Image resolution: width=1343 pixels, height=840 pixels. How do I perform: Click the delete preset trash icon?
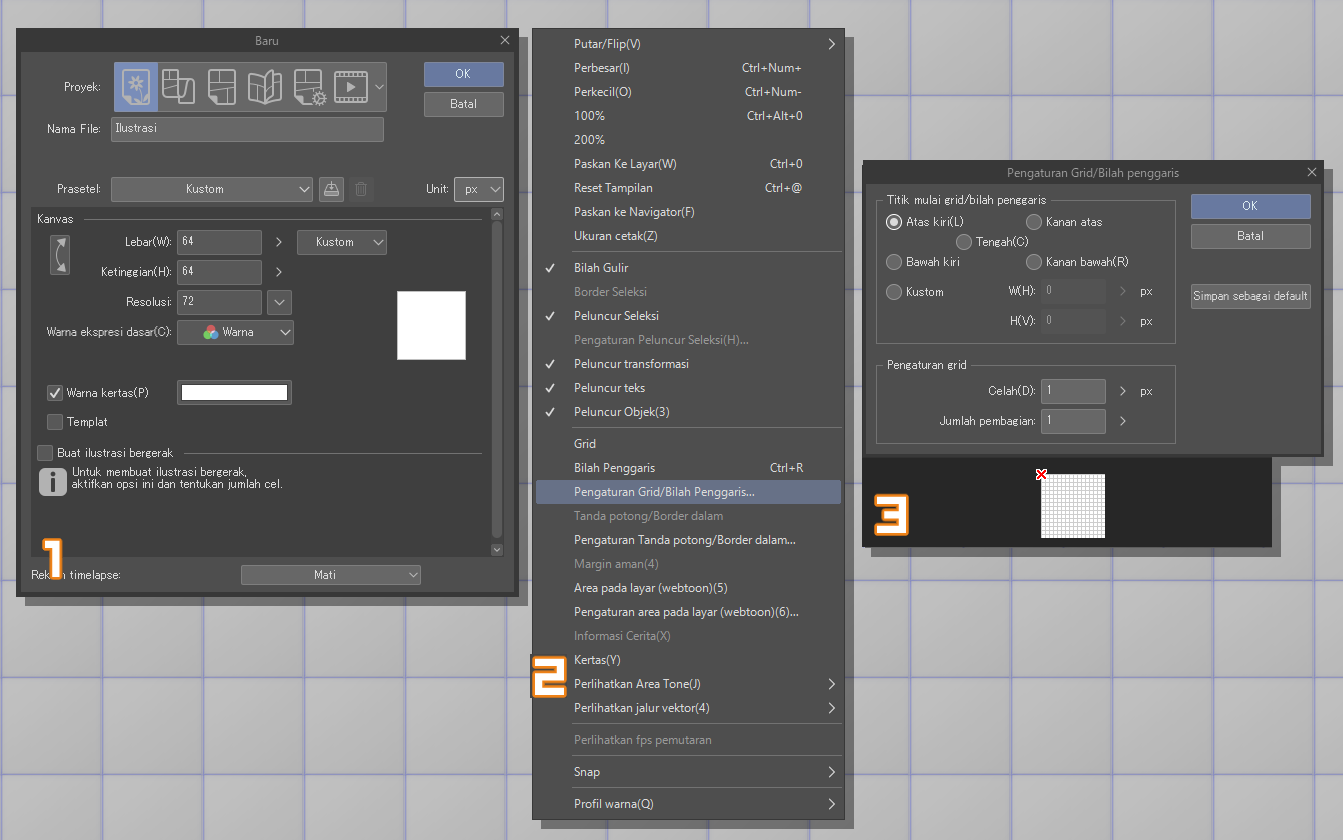pyautogui.click(x=361, y=189)
